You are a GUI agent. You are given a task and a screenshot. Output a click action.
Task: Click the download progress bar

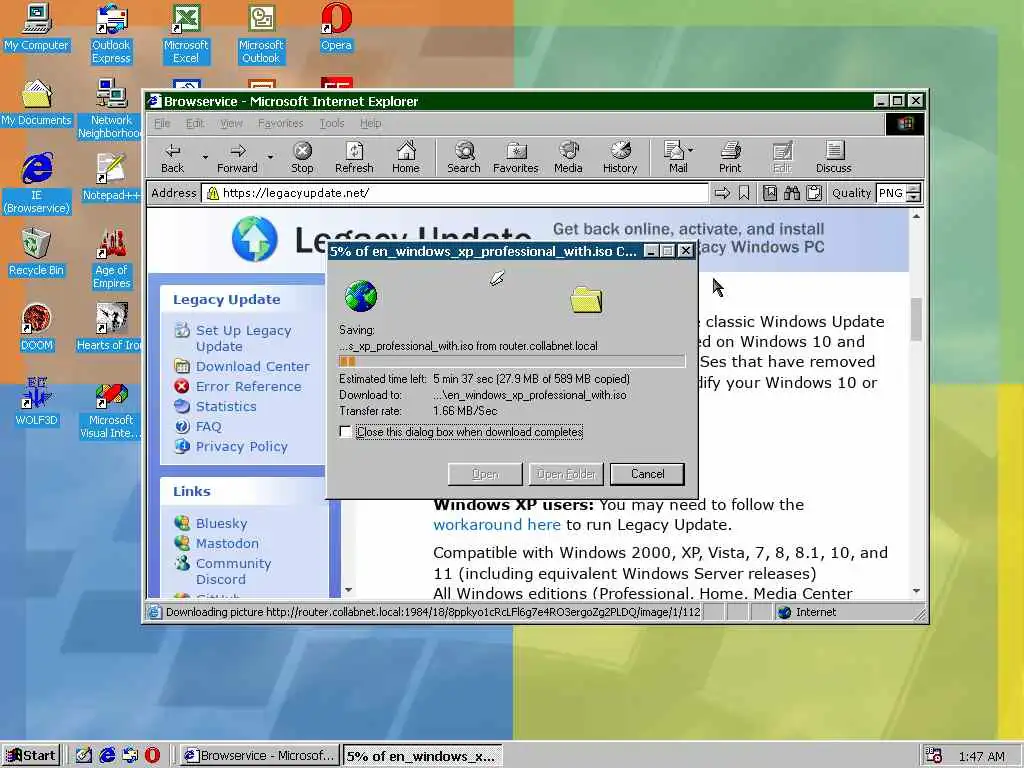point(512,361)
